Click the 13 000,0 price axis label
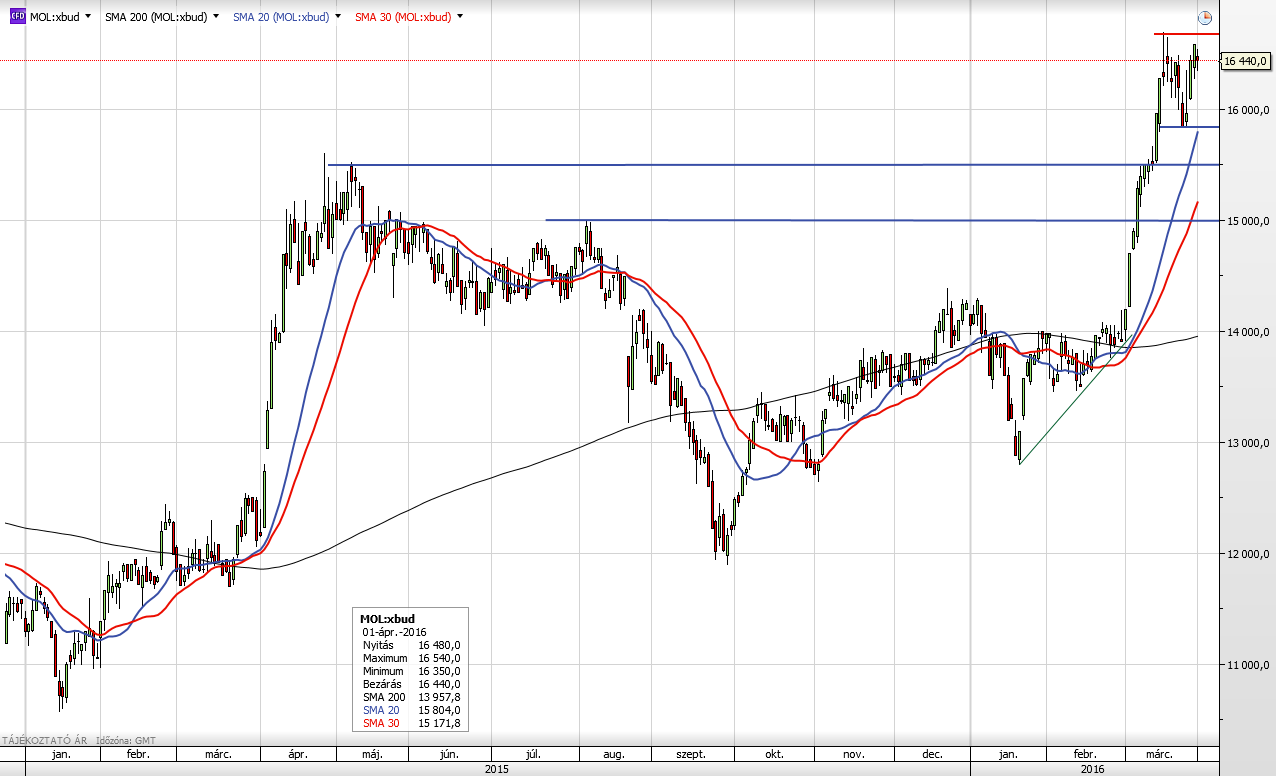The height and width of the screenshot is (776, 1276). click(1246, 443)
